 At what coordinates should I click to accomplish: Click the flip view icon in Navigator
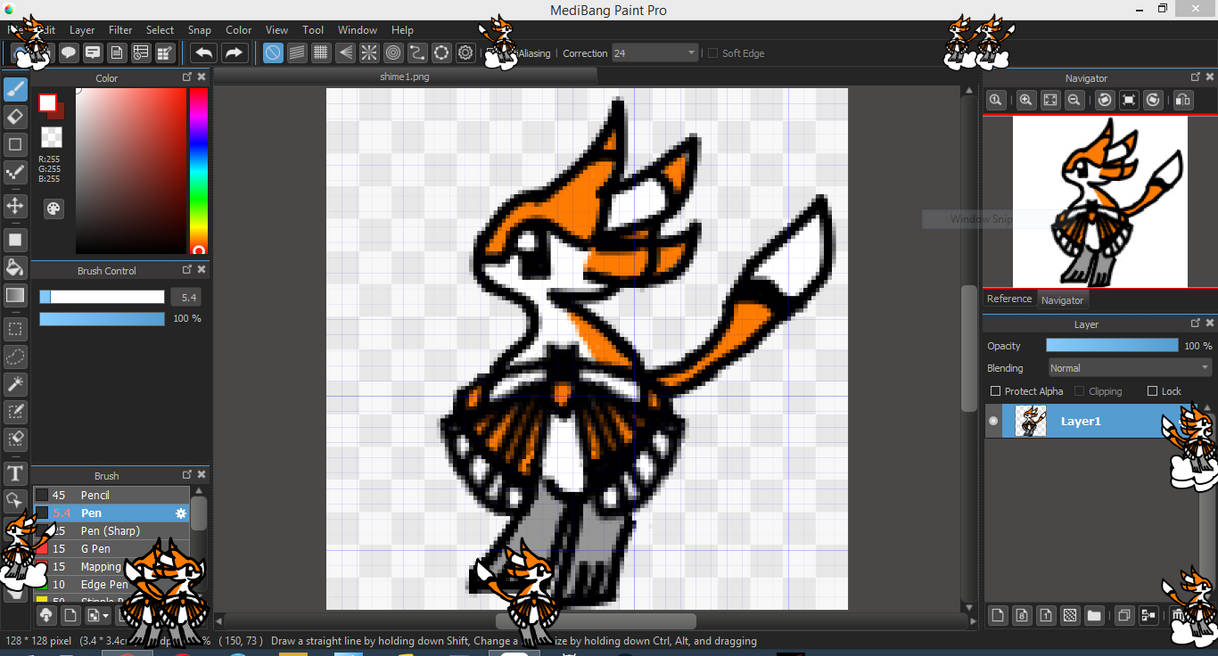tap(1183, 100)
